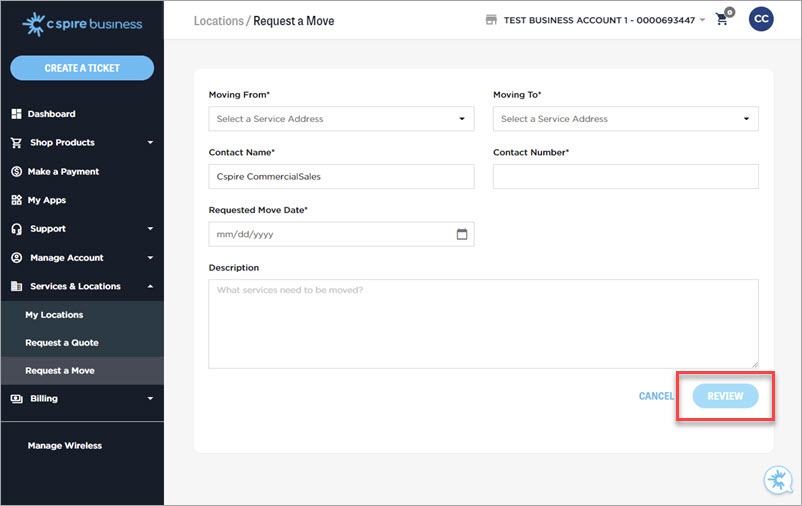Click the My Apps icon
This screenshot has height=506, width=802.
tap(16, 200)
